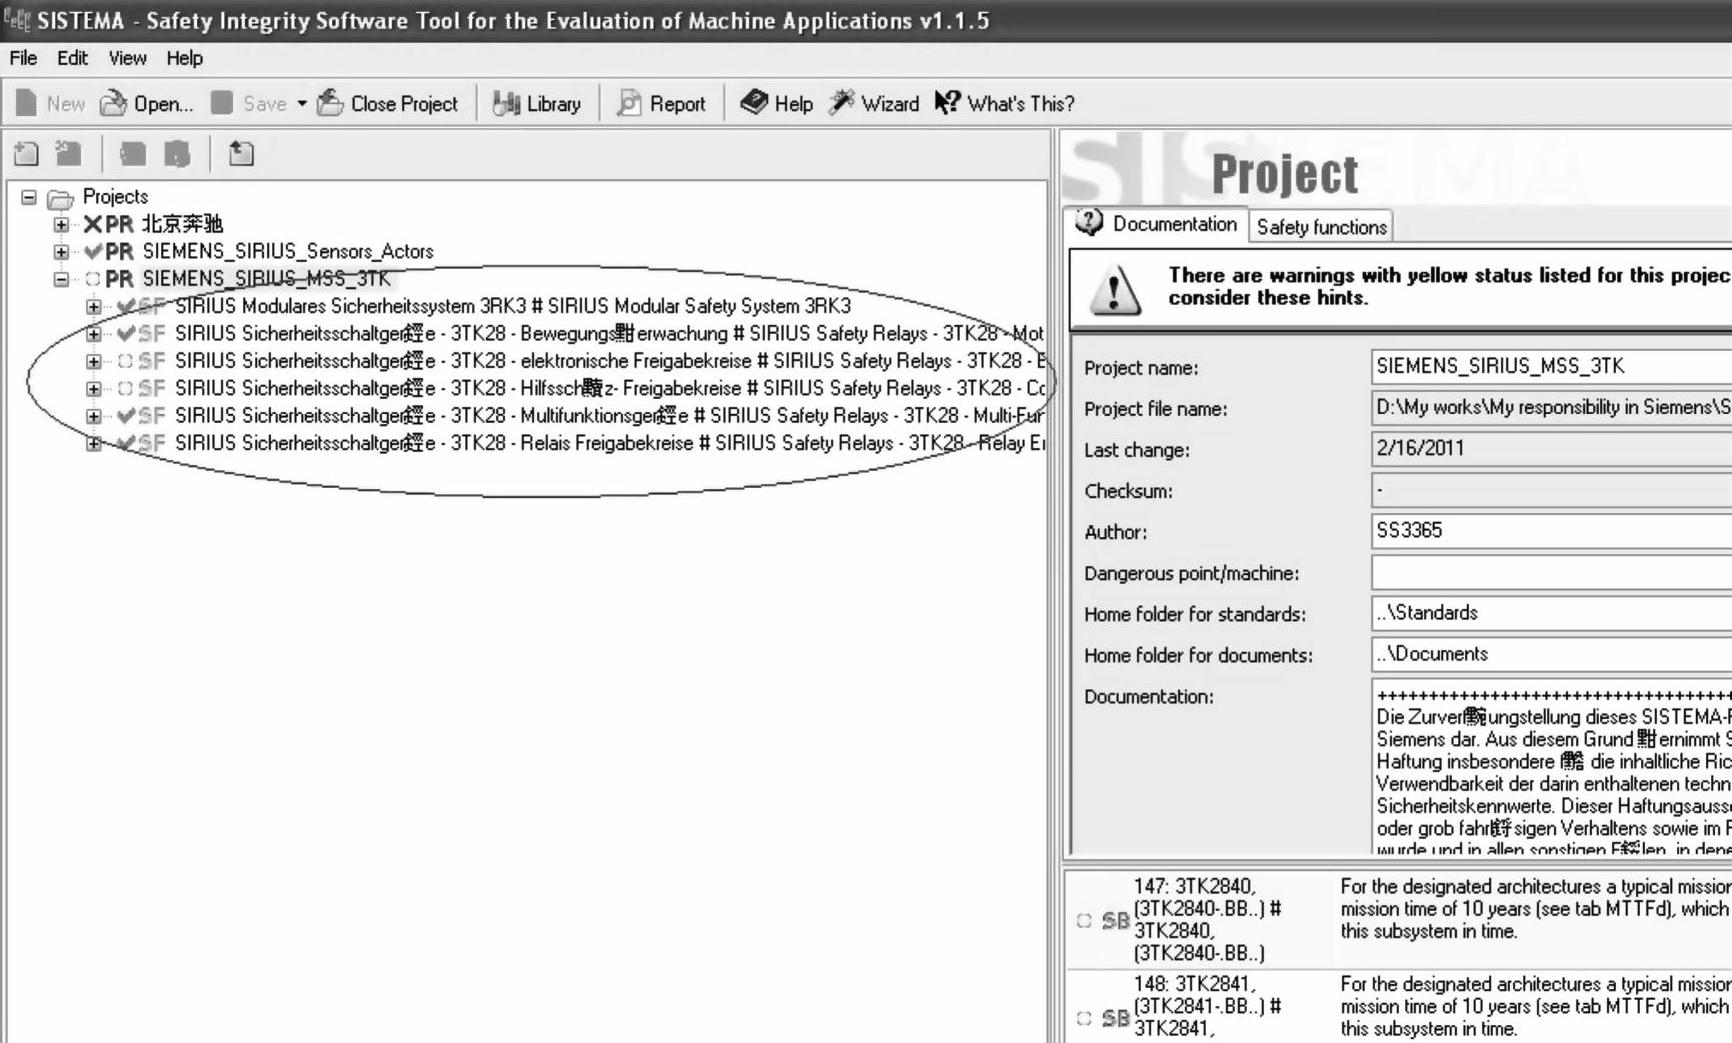The width and height of the screenshot is (1732, 1043).
Task: Open the Library
Action: click(x=537, y=103)
